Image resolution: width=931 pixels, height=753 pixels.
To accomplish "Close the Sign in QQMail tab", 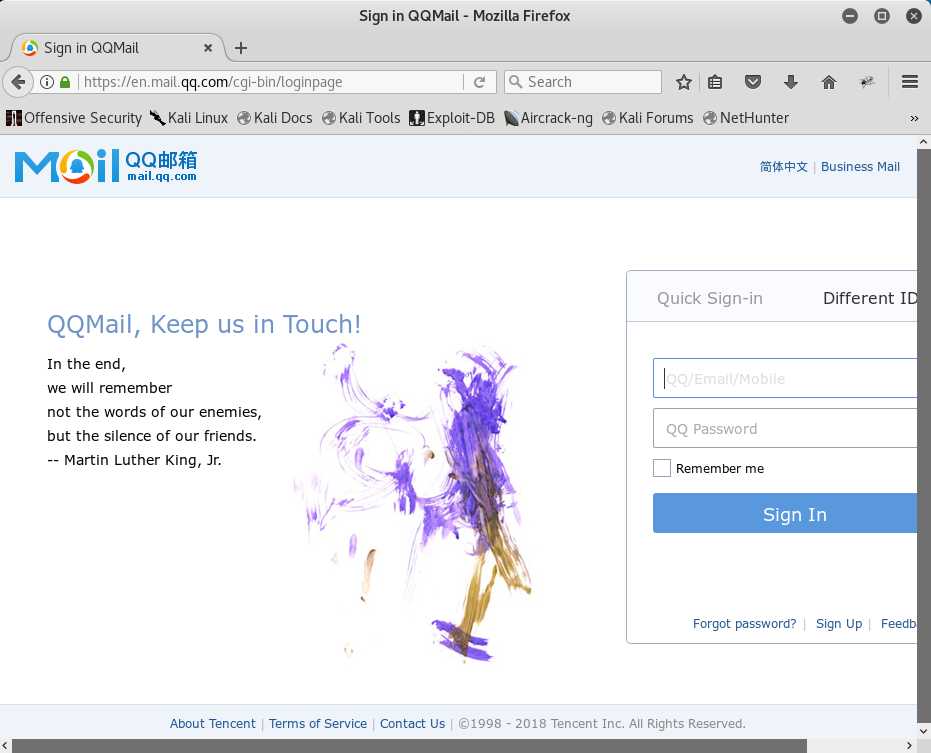I will (x=208, y=48).
